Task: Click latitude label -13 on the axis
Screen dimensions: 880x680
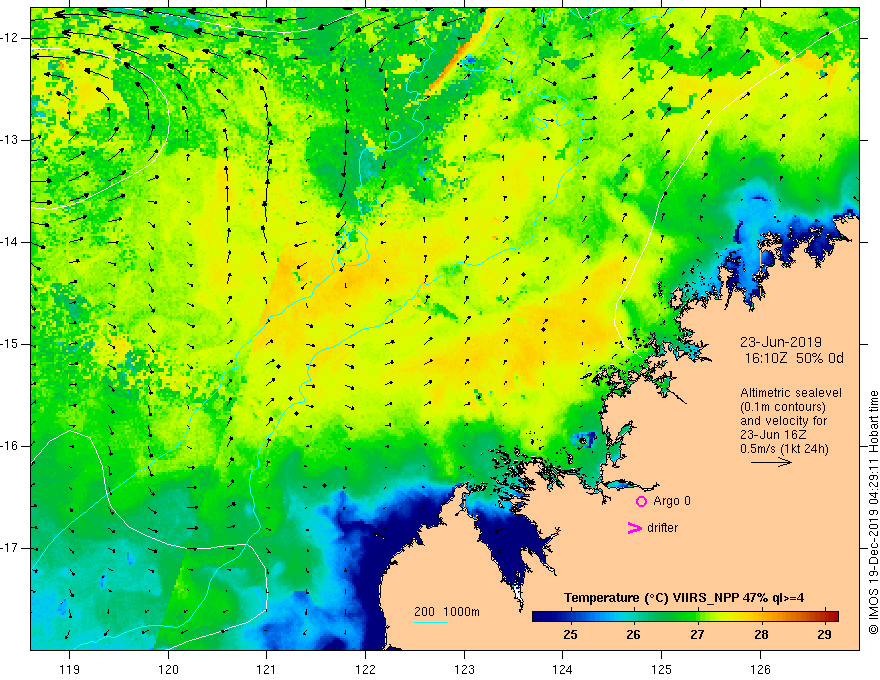Action: [x=10, y=140]
